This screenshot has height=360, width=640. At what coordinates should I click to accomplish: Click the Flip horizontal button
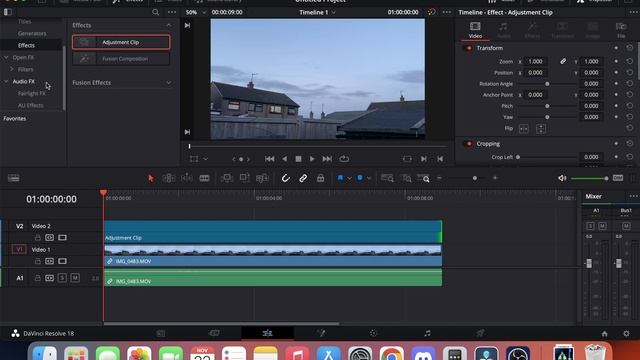pos(524,129)
